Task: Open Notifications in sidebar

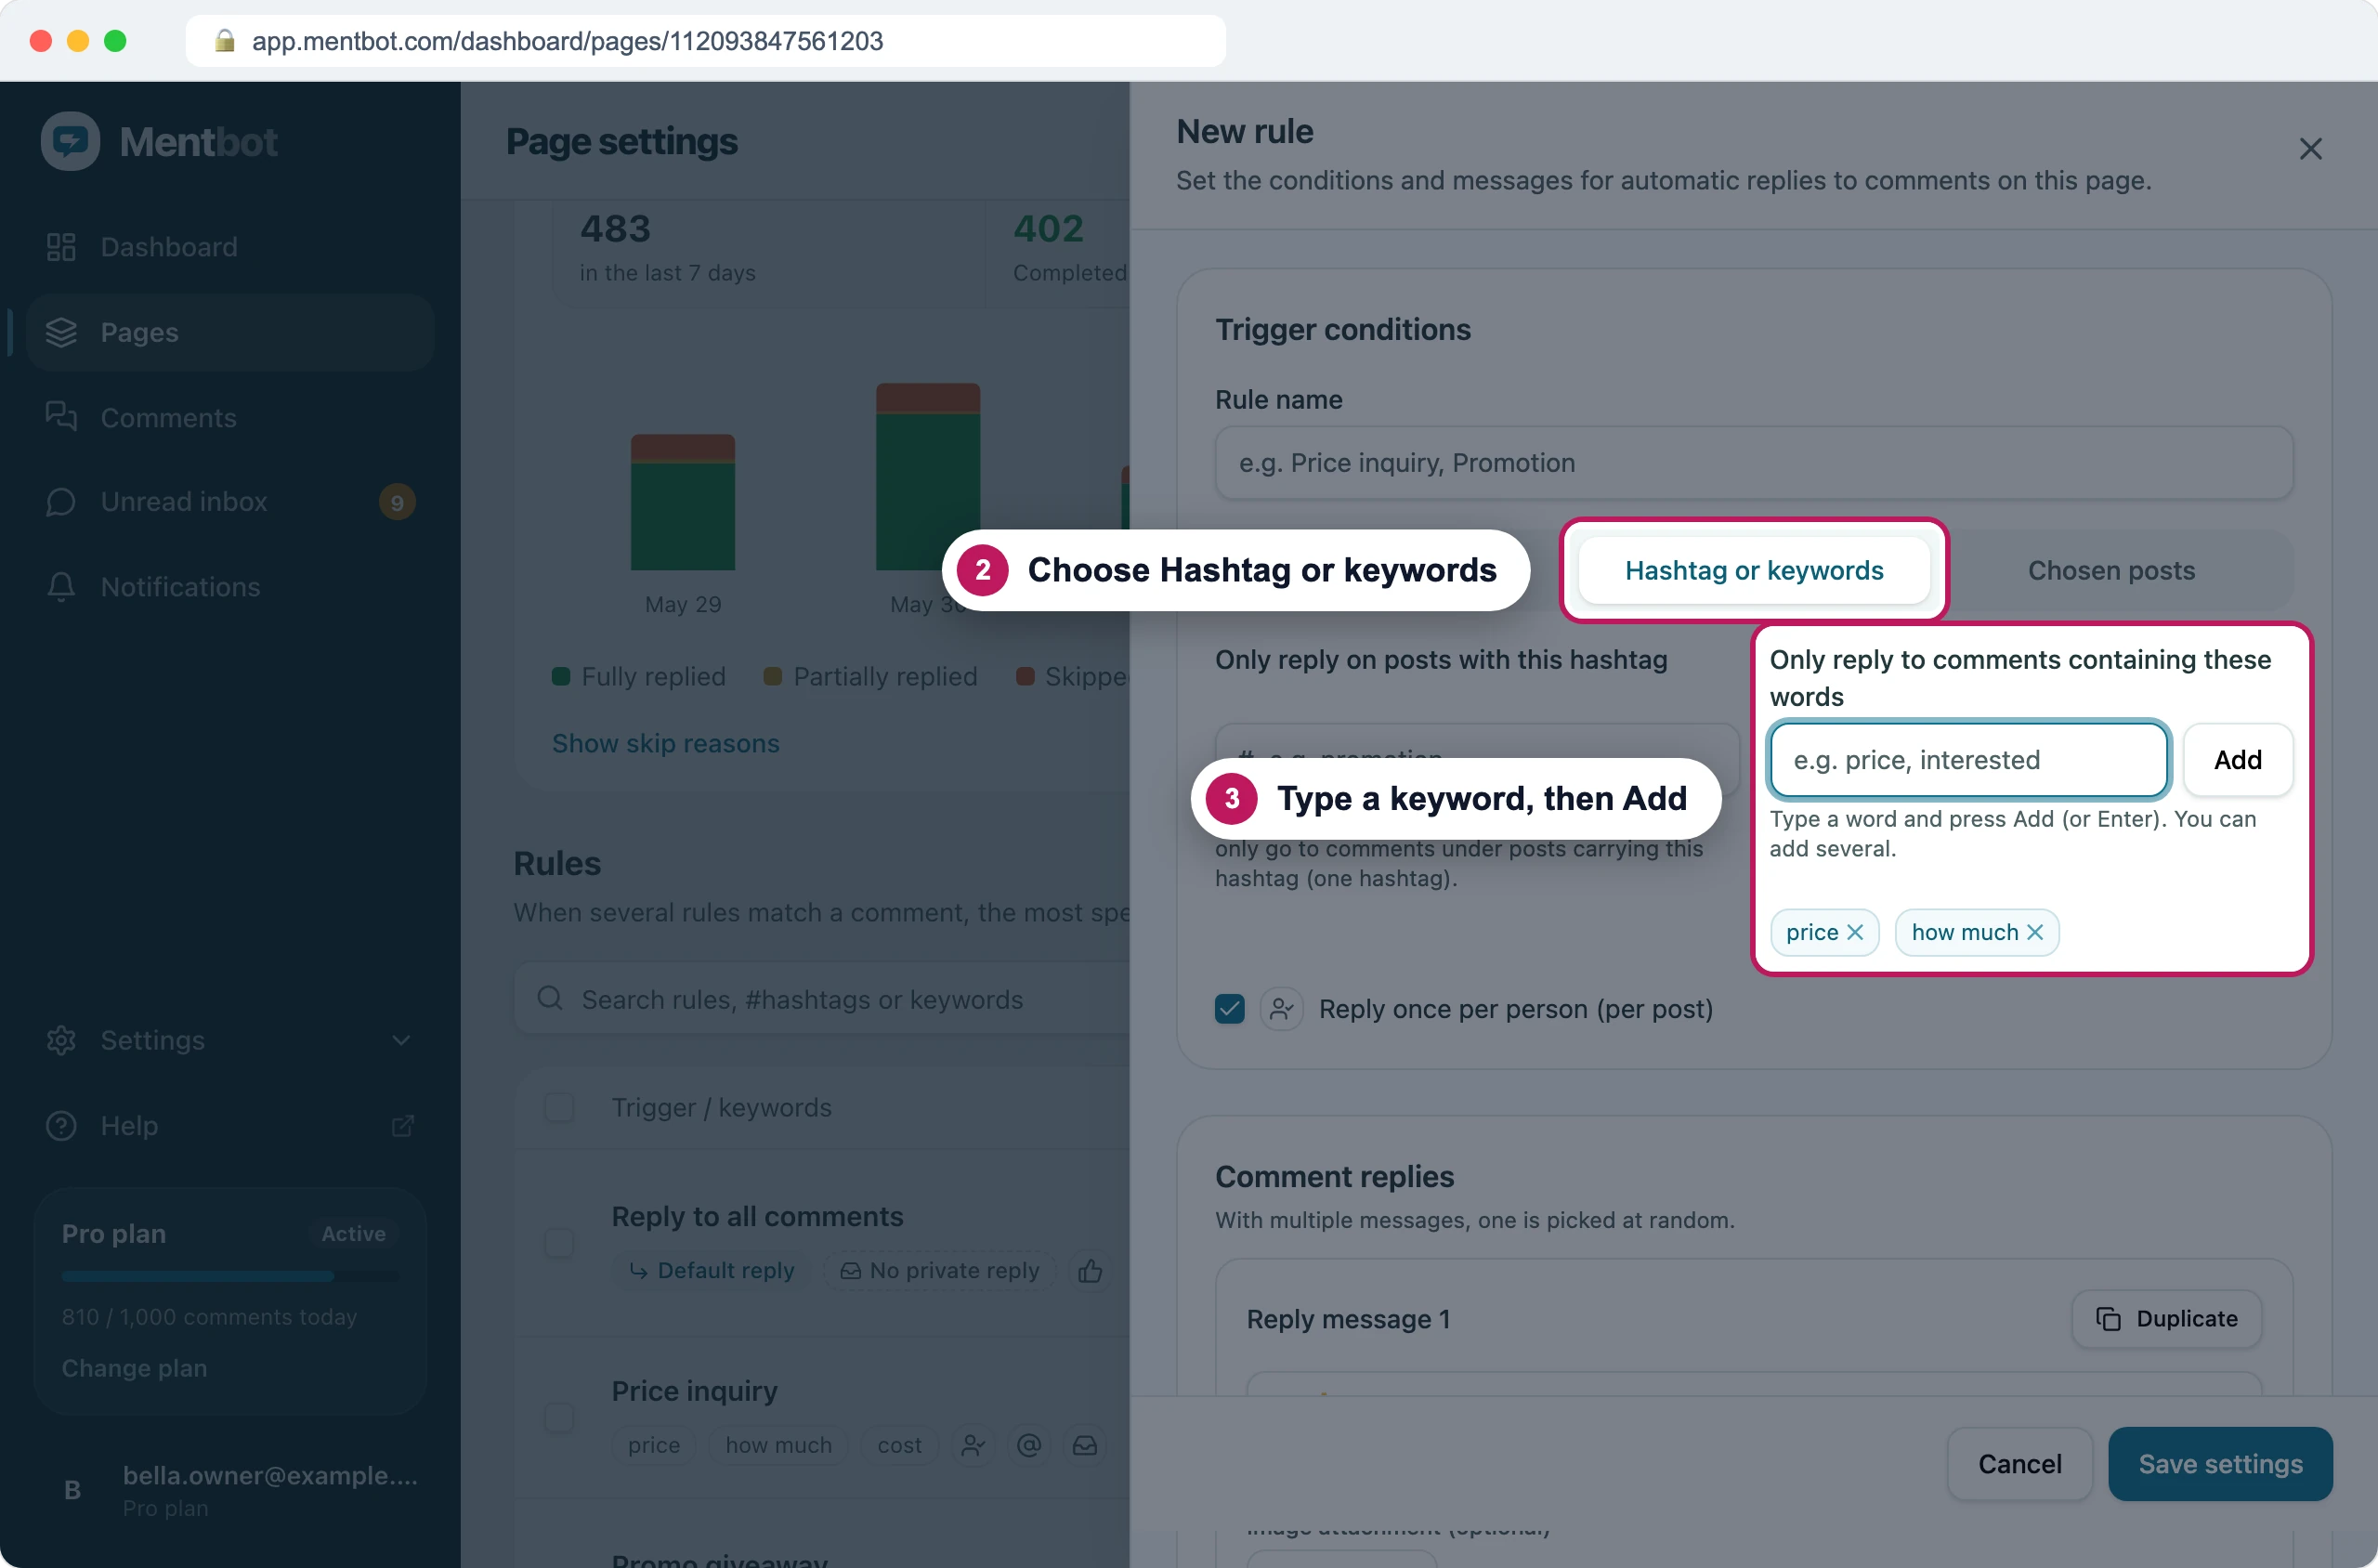Action: 230,587
